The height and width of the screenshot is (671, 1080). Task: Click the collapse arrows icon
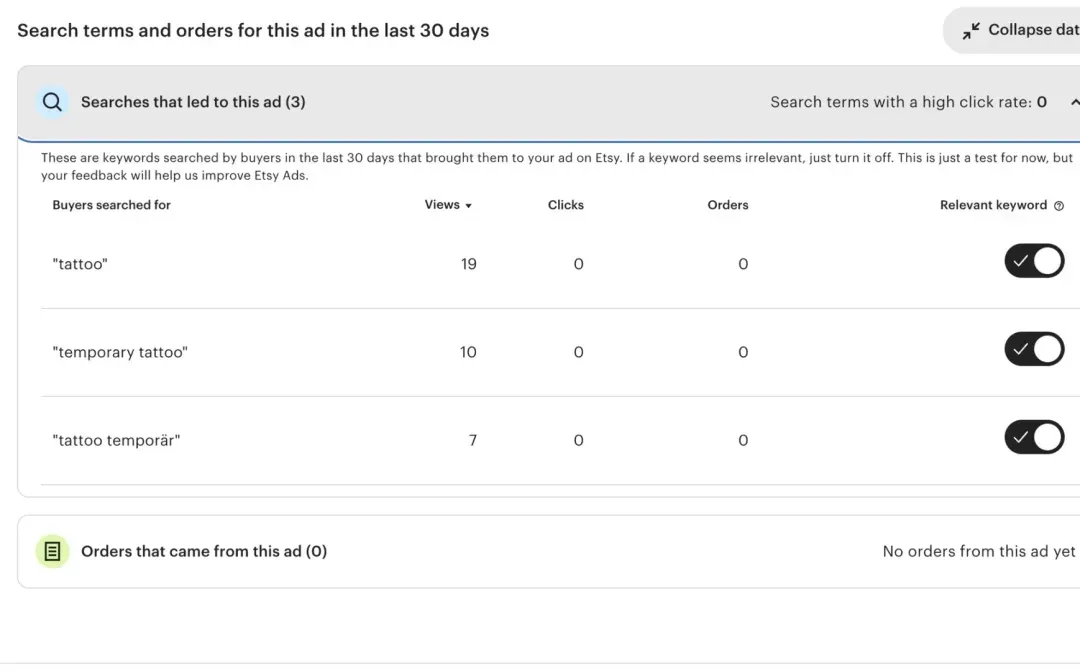point(971,31)
